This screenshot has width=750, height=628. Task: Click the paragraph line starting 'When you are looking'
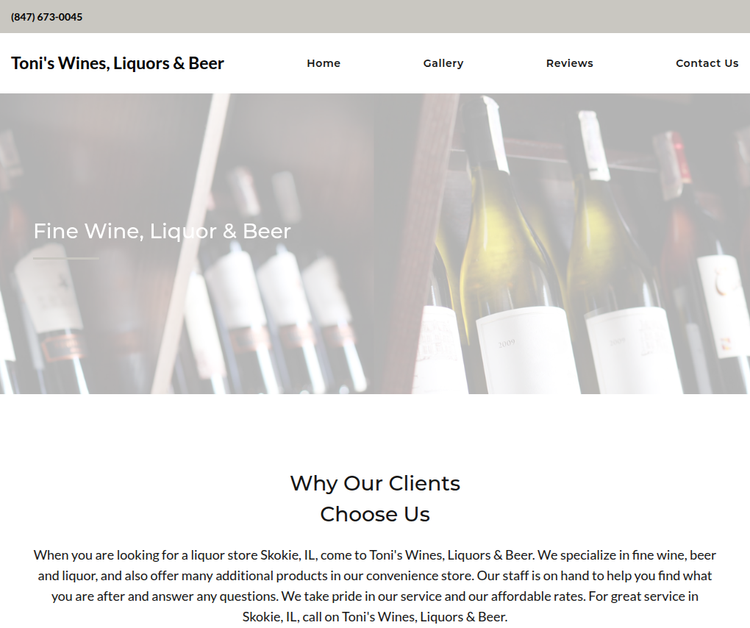(x=375, y=555)
